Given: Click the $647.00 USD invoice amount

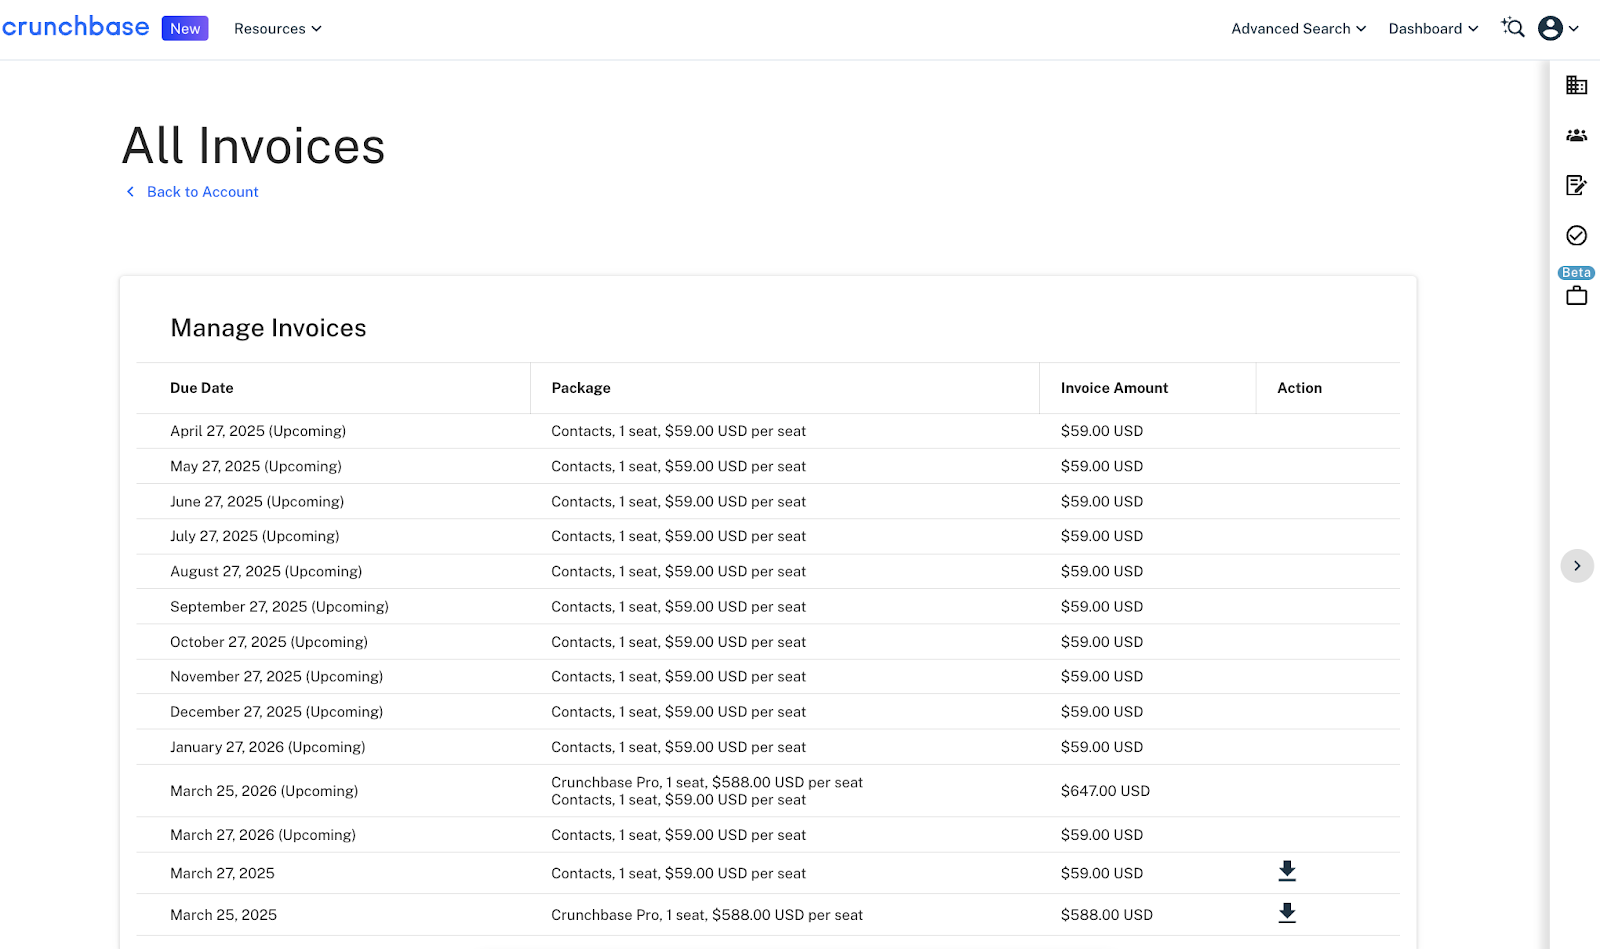Looking at the screenshot, I should [x=1105, y=791].
